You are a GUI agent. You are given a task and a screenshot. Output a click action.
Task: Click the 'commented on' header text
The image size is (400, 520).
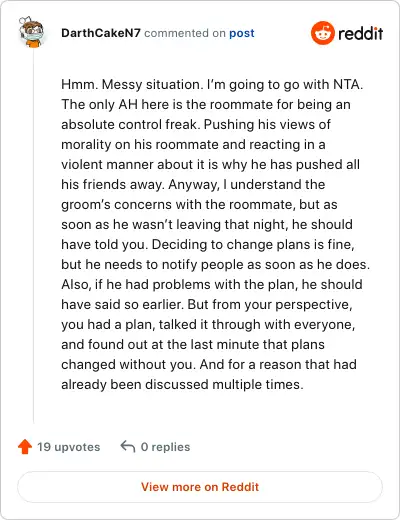tap(185, 33)
